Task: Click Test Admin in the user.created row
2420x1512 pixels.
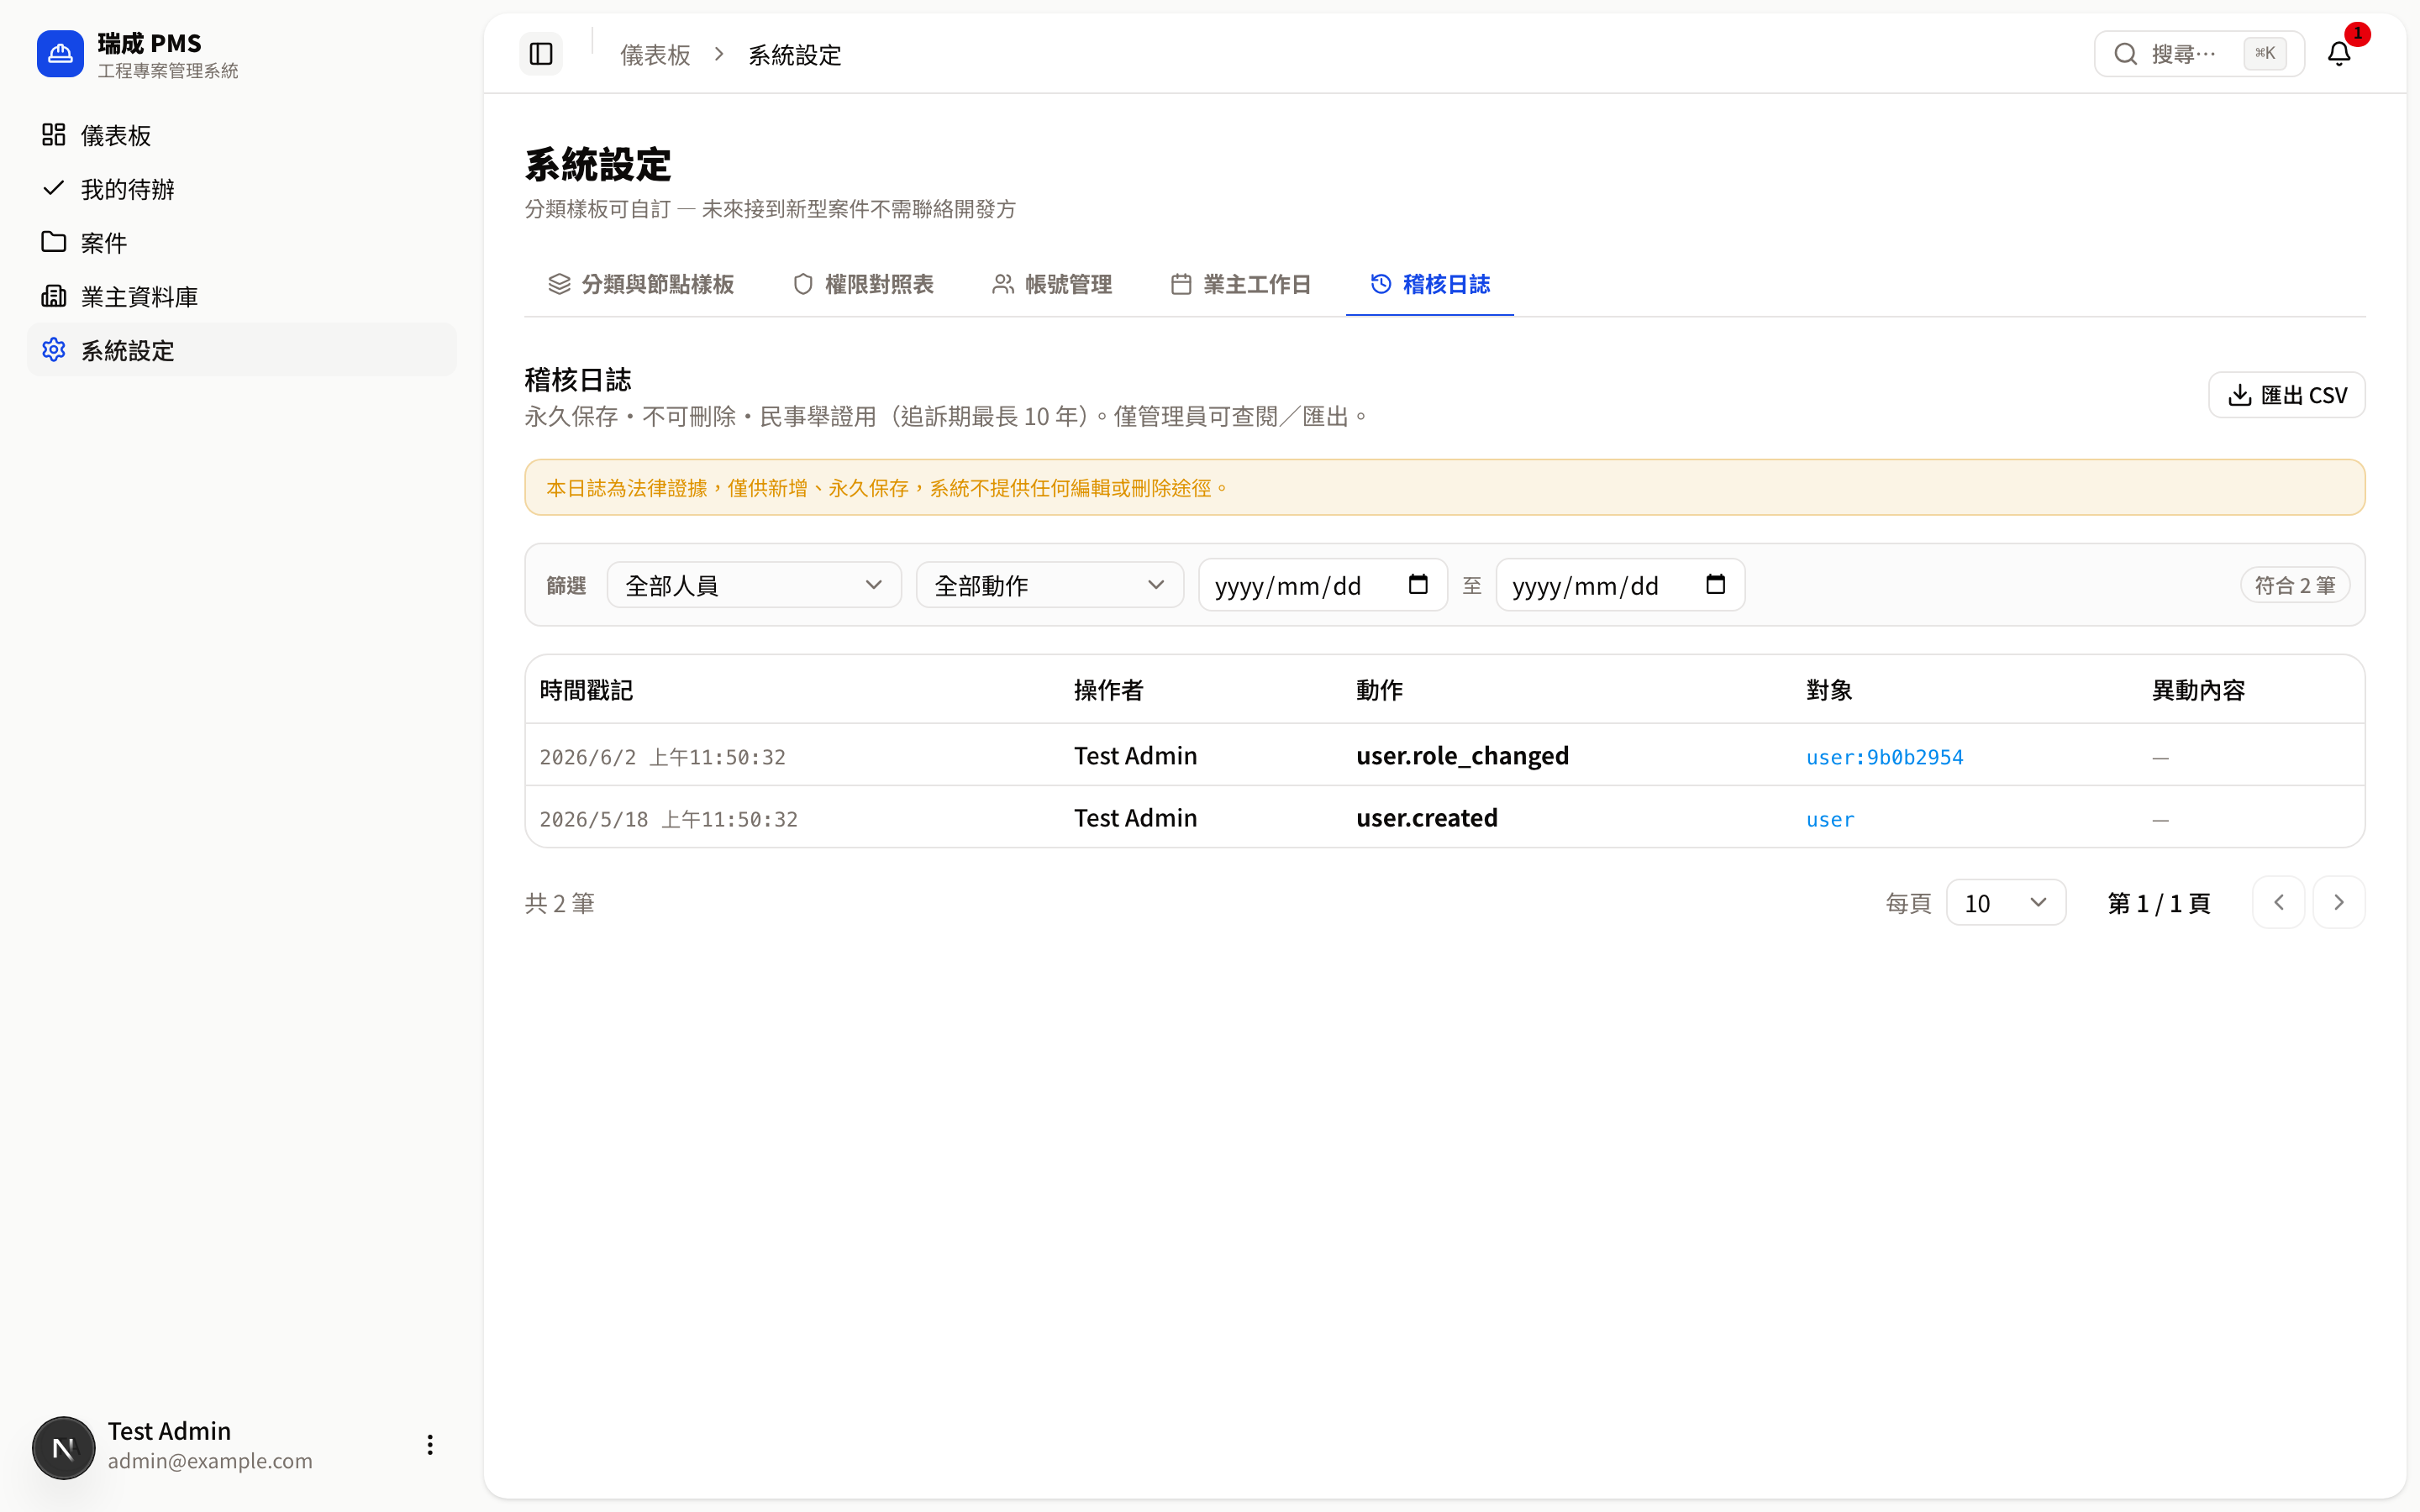Action: [1135, 818]
